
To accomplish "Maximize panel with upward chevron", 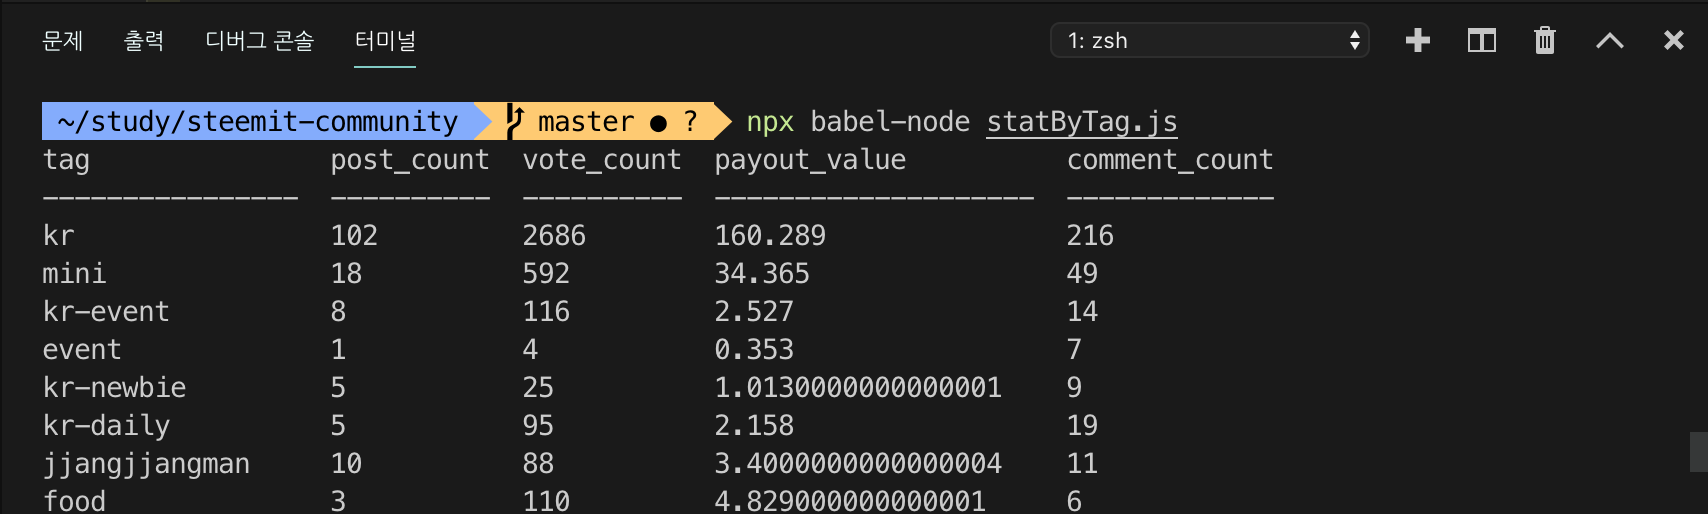I will point(1609,41).
